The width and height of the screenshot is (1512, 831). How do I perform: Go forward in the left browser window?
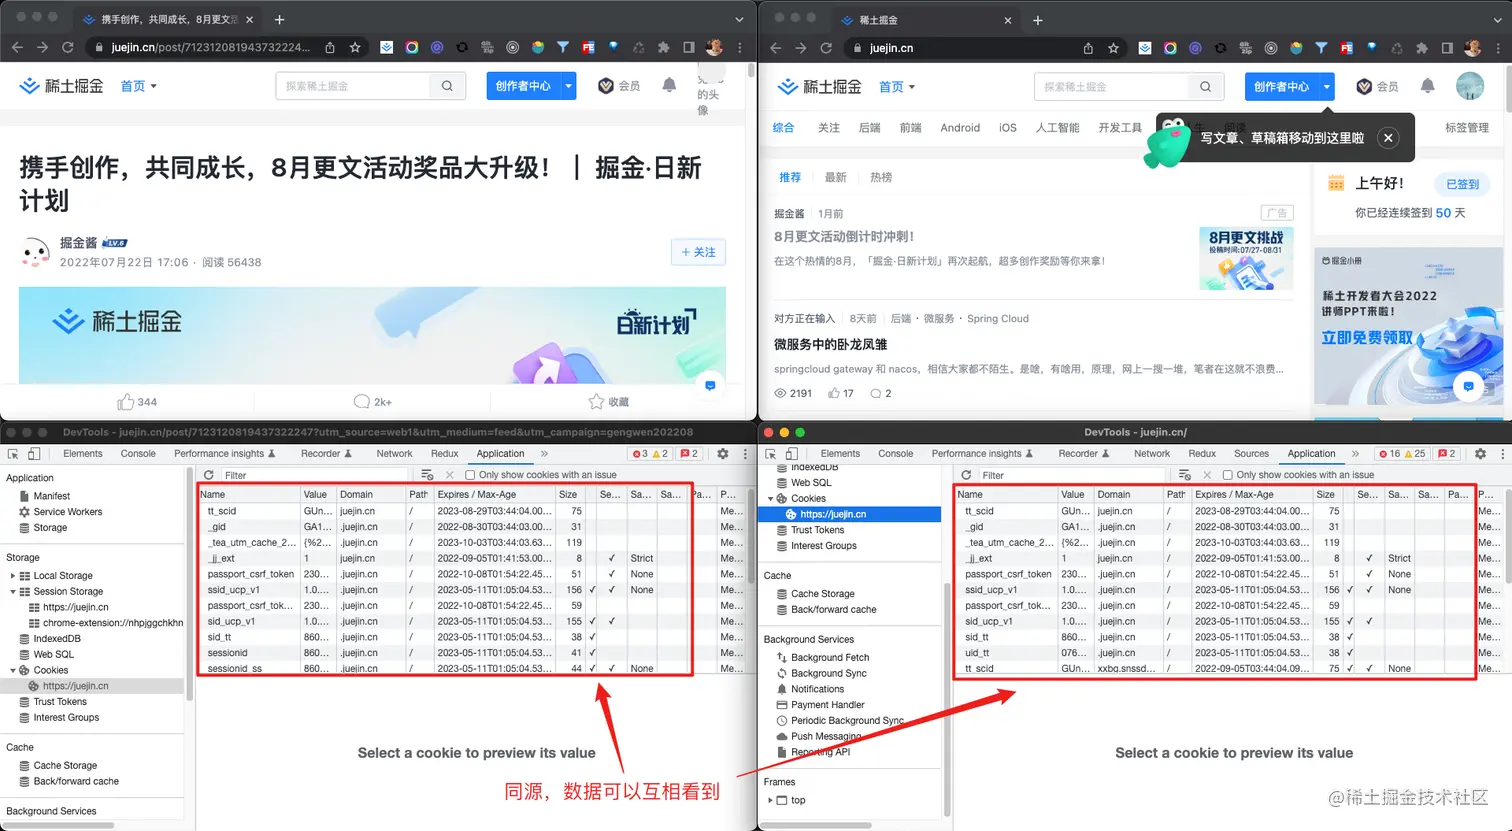click(42, 47)
